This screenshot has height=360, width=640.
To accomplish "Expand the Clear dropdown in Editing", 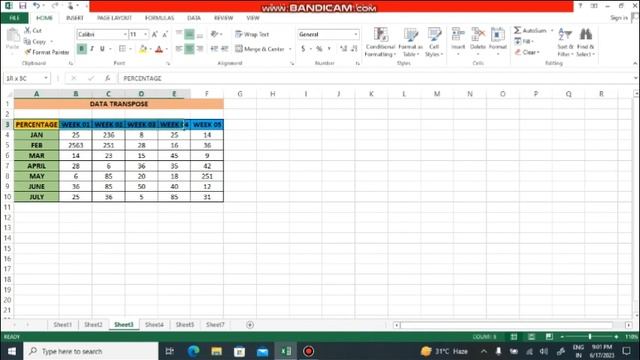I will pyautogui.click(x=538, y=52).
